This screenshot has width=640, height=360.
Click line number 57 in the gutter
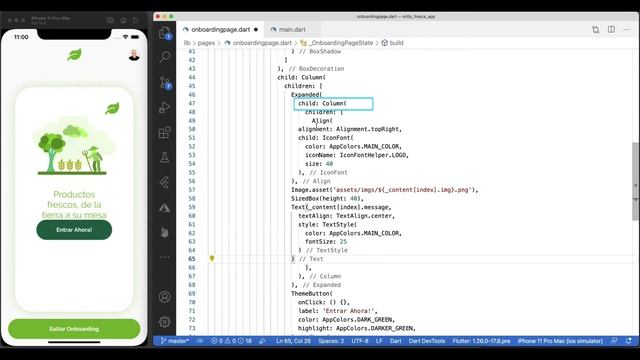[192, 190]
